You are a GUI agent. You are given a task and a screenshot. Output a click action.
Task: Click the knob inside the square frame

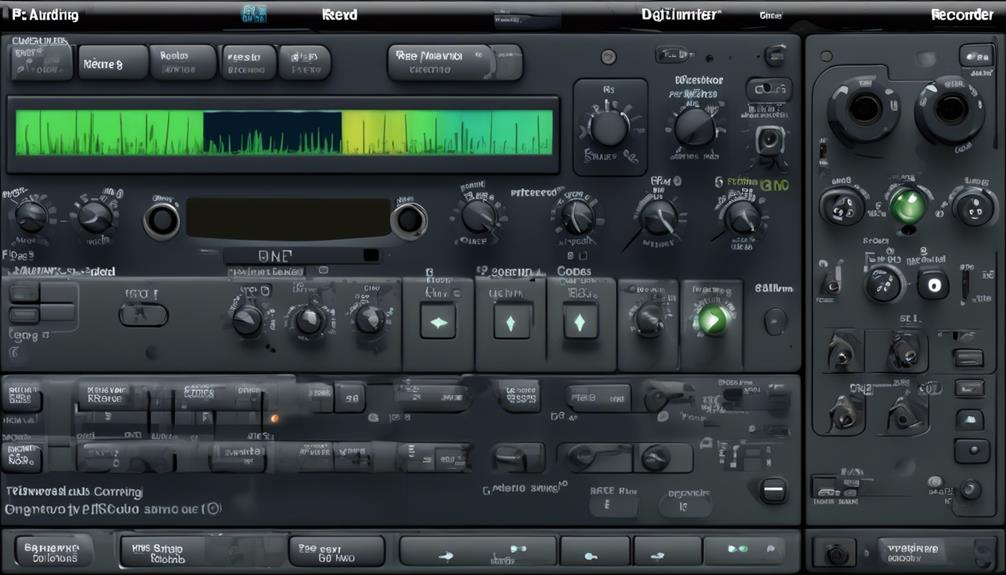tap(609, 128)
